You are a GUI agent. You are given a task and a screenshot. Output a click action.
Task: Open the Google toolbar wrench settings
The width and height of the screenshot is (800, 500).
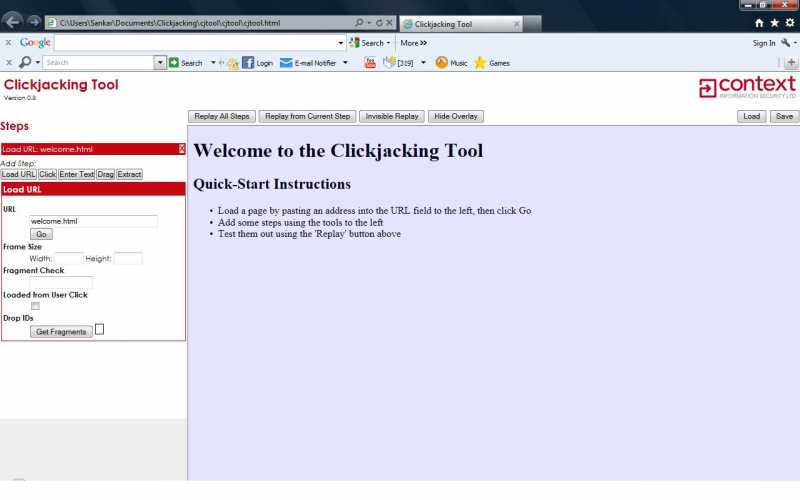point(786,43)
